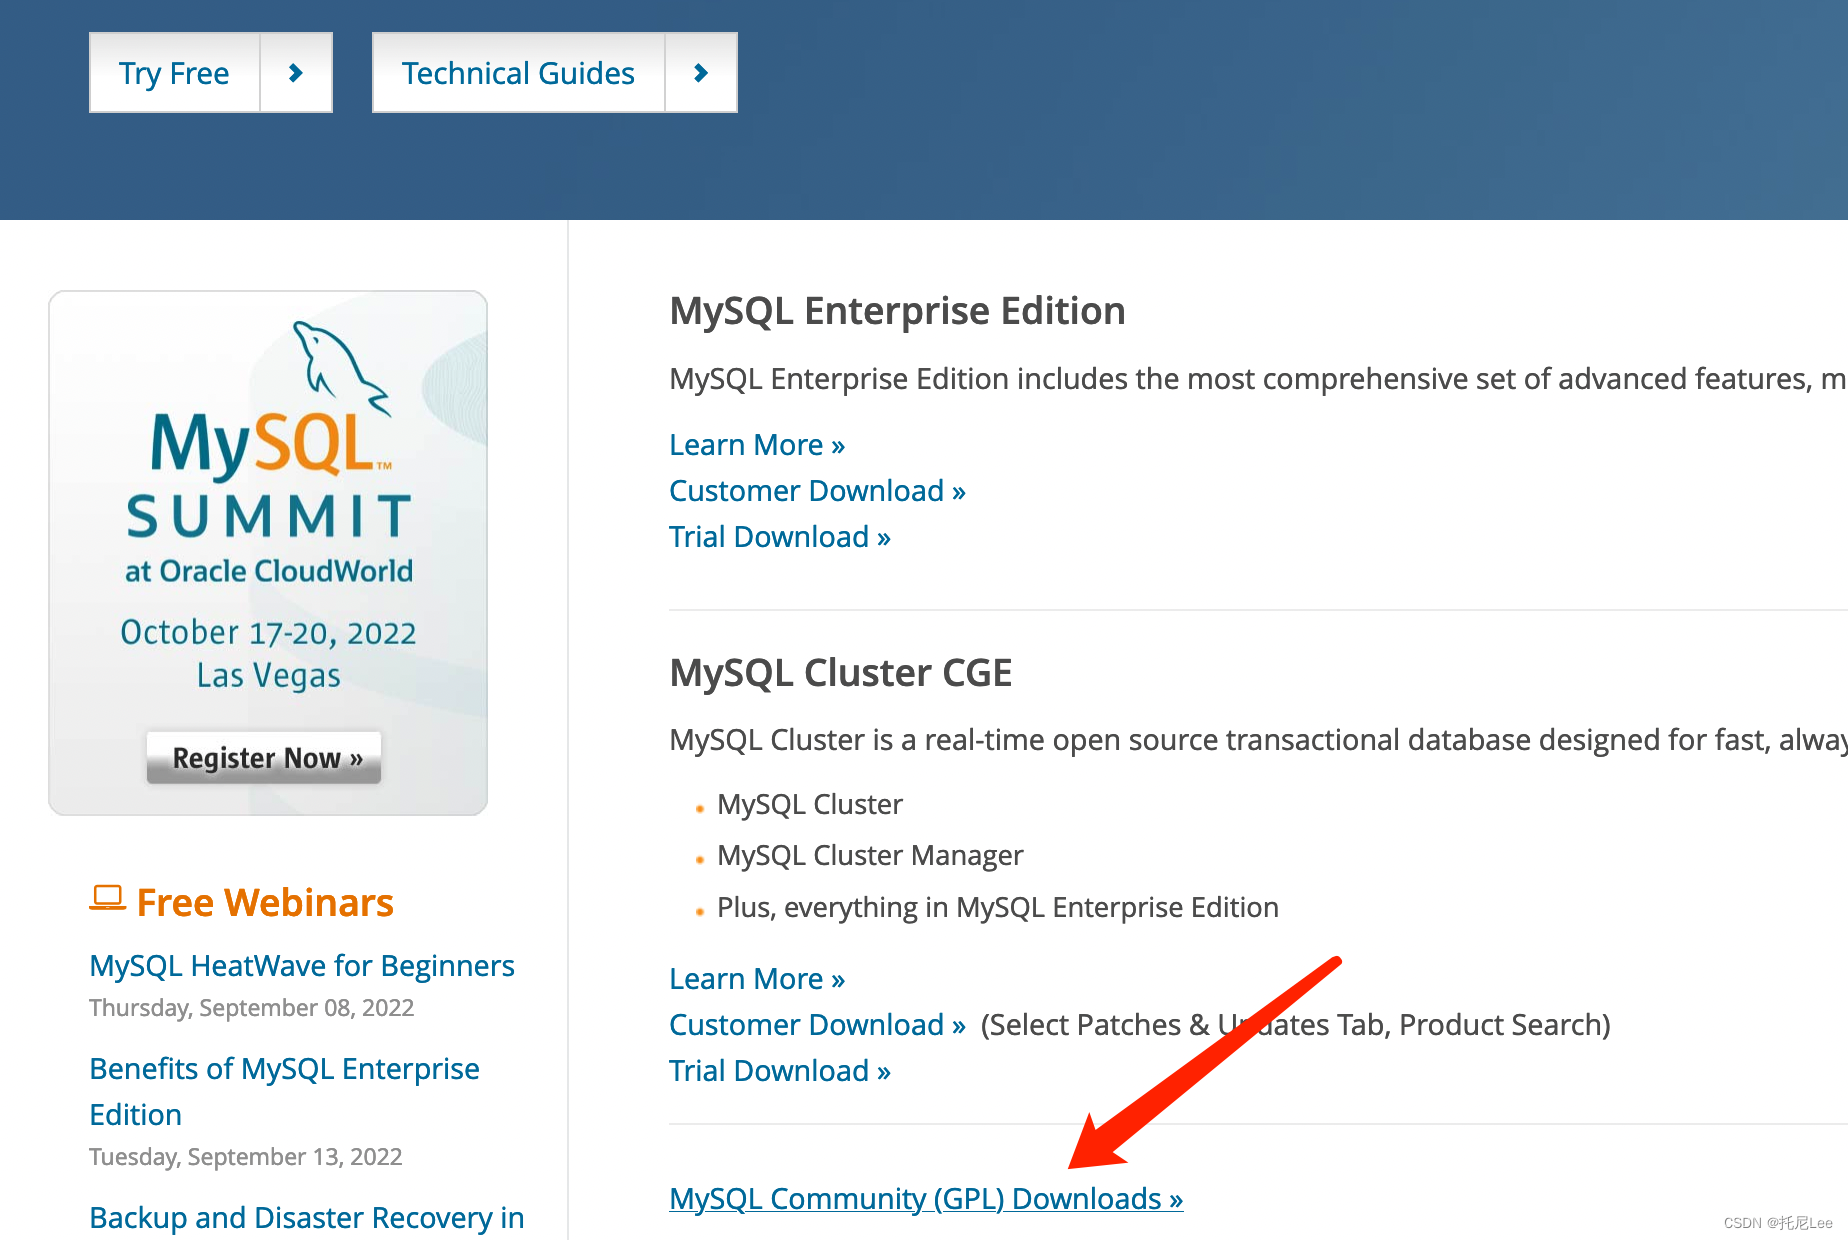Click Register Now on the Summit banner
This screenshot has width=1848, height=1240.
[x=264, y=758]
